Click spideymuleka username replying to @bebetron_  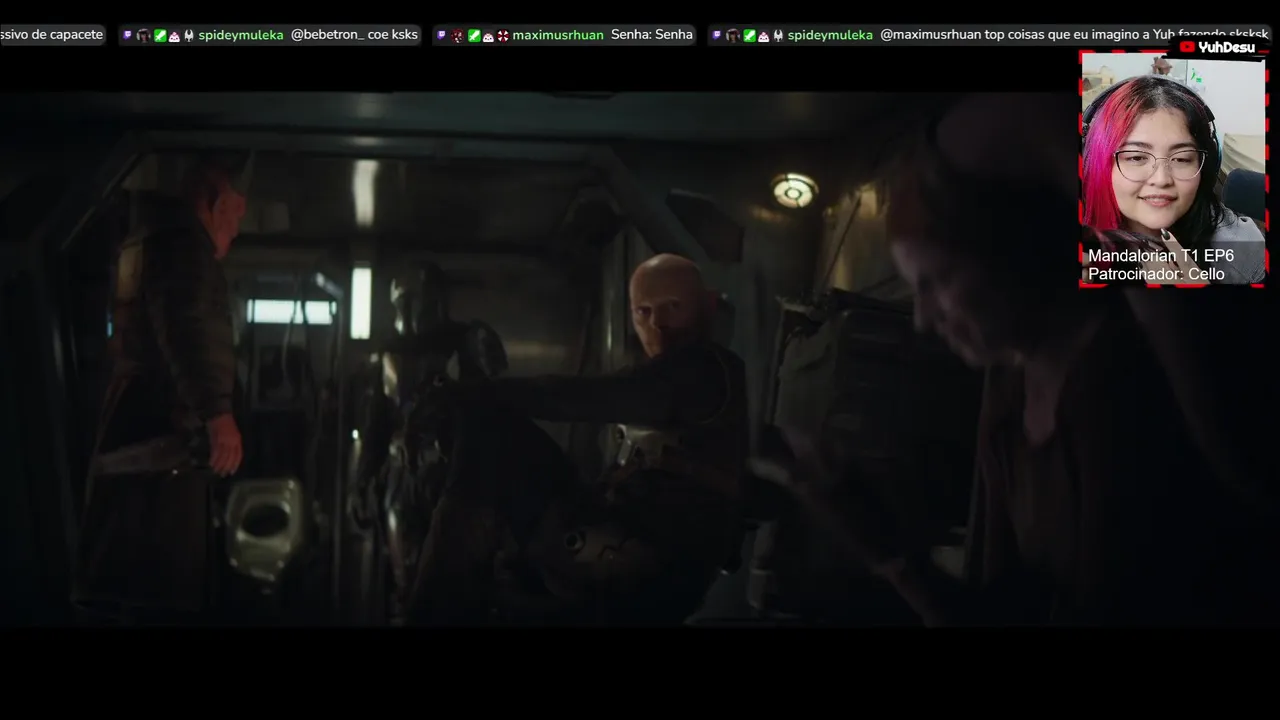[x=241, y=35]
